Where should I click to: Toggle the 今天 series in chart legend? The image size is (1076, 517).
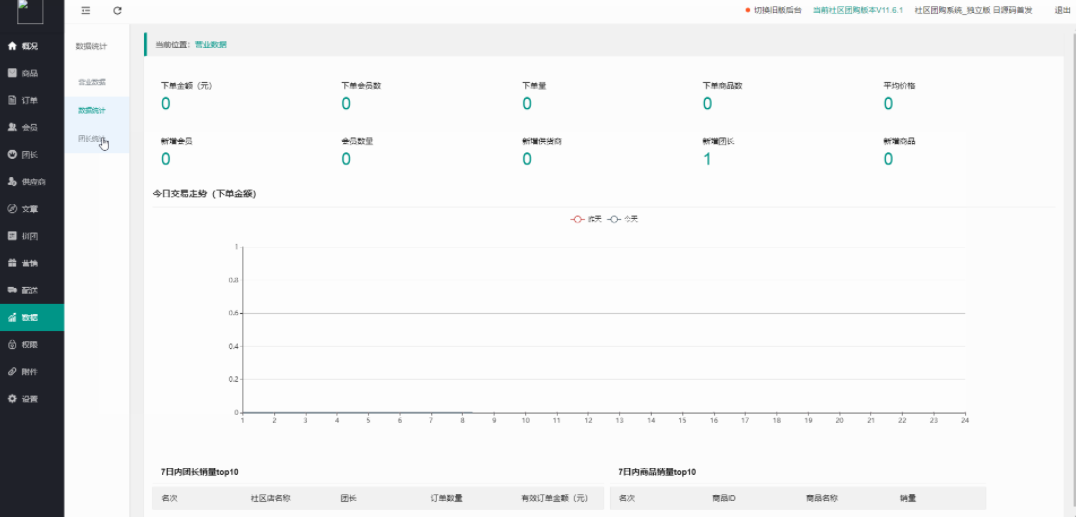(622, 219)
